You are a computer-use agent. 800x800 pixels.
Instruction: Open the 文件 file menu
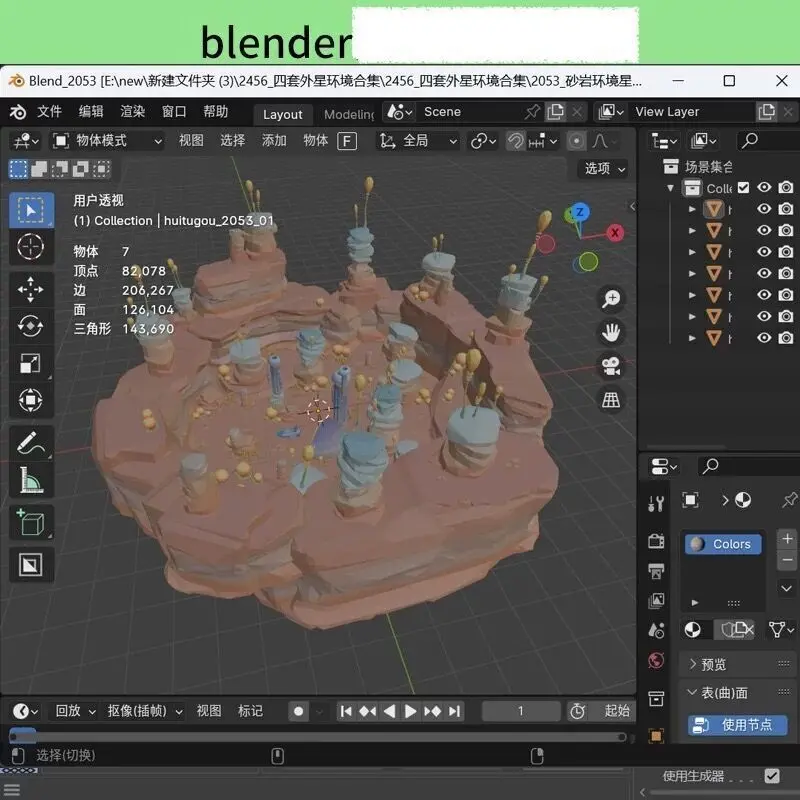tap(49, 112)
